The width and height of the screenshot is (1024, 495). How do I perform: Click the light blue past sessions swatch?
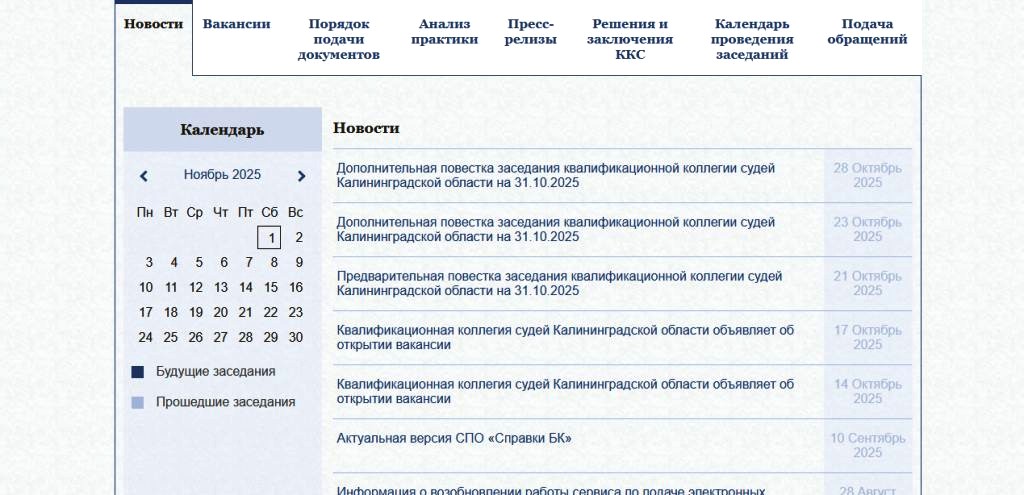pyautogui.click(x=138, y=403)
